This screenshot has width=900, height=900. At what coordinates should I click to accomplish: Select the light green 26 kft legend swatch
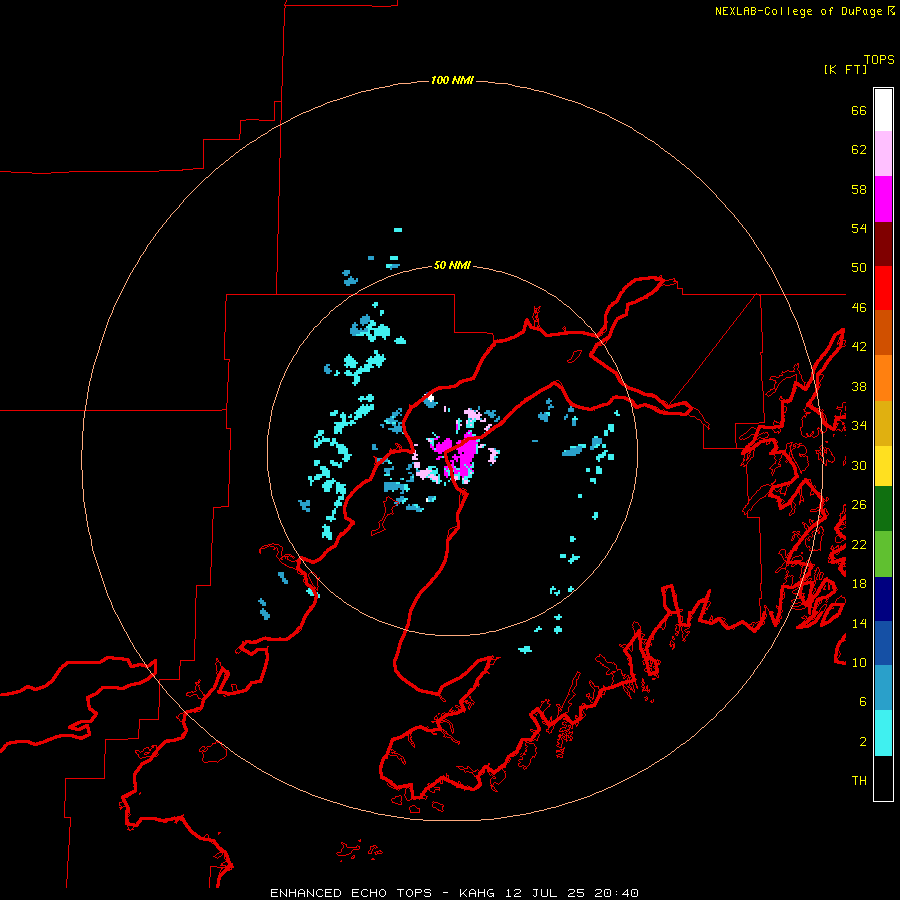(x=883, y=554)
